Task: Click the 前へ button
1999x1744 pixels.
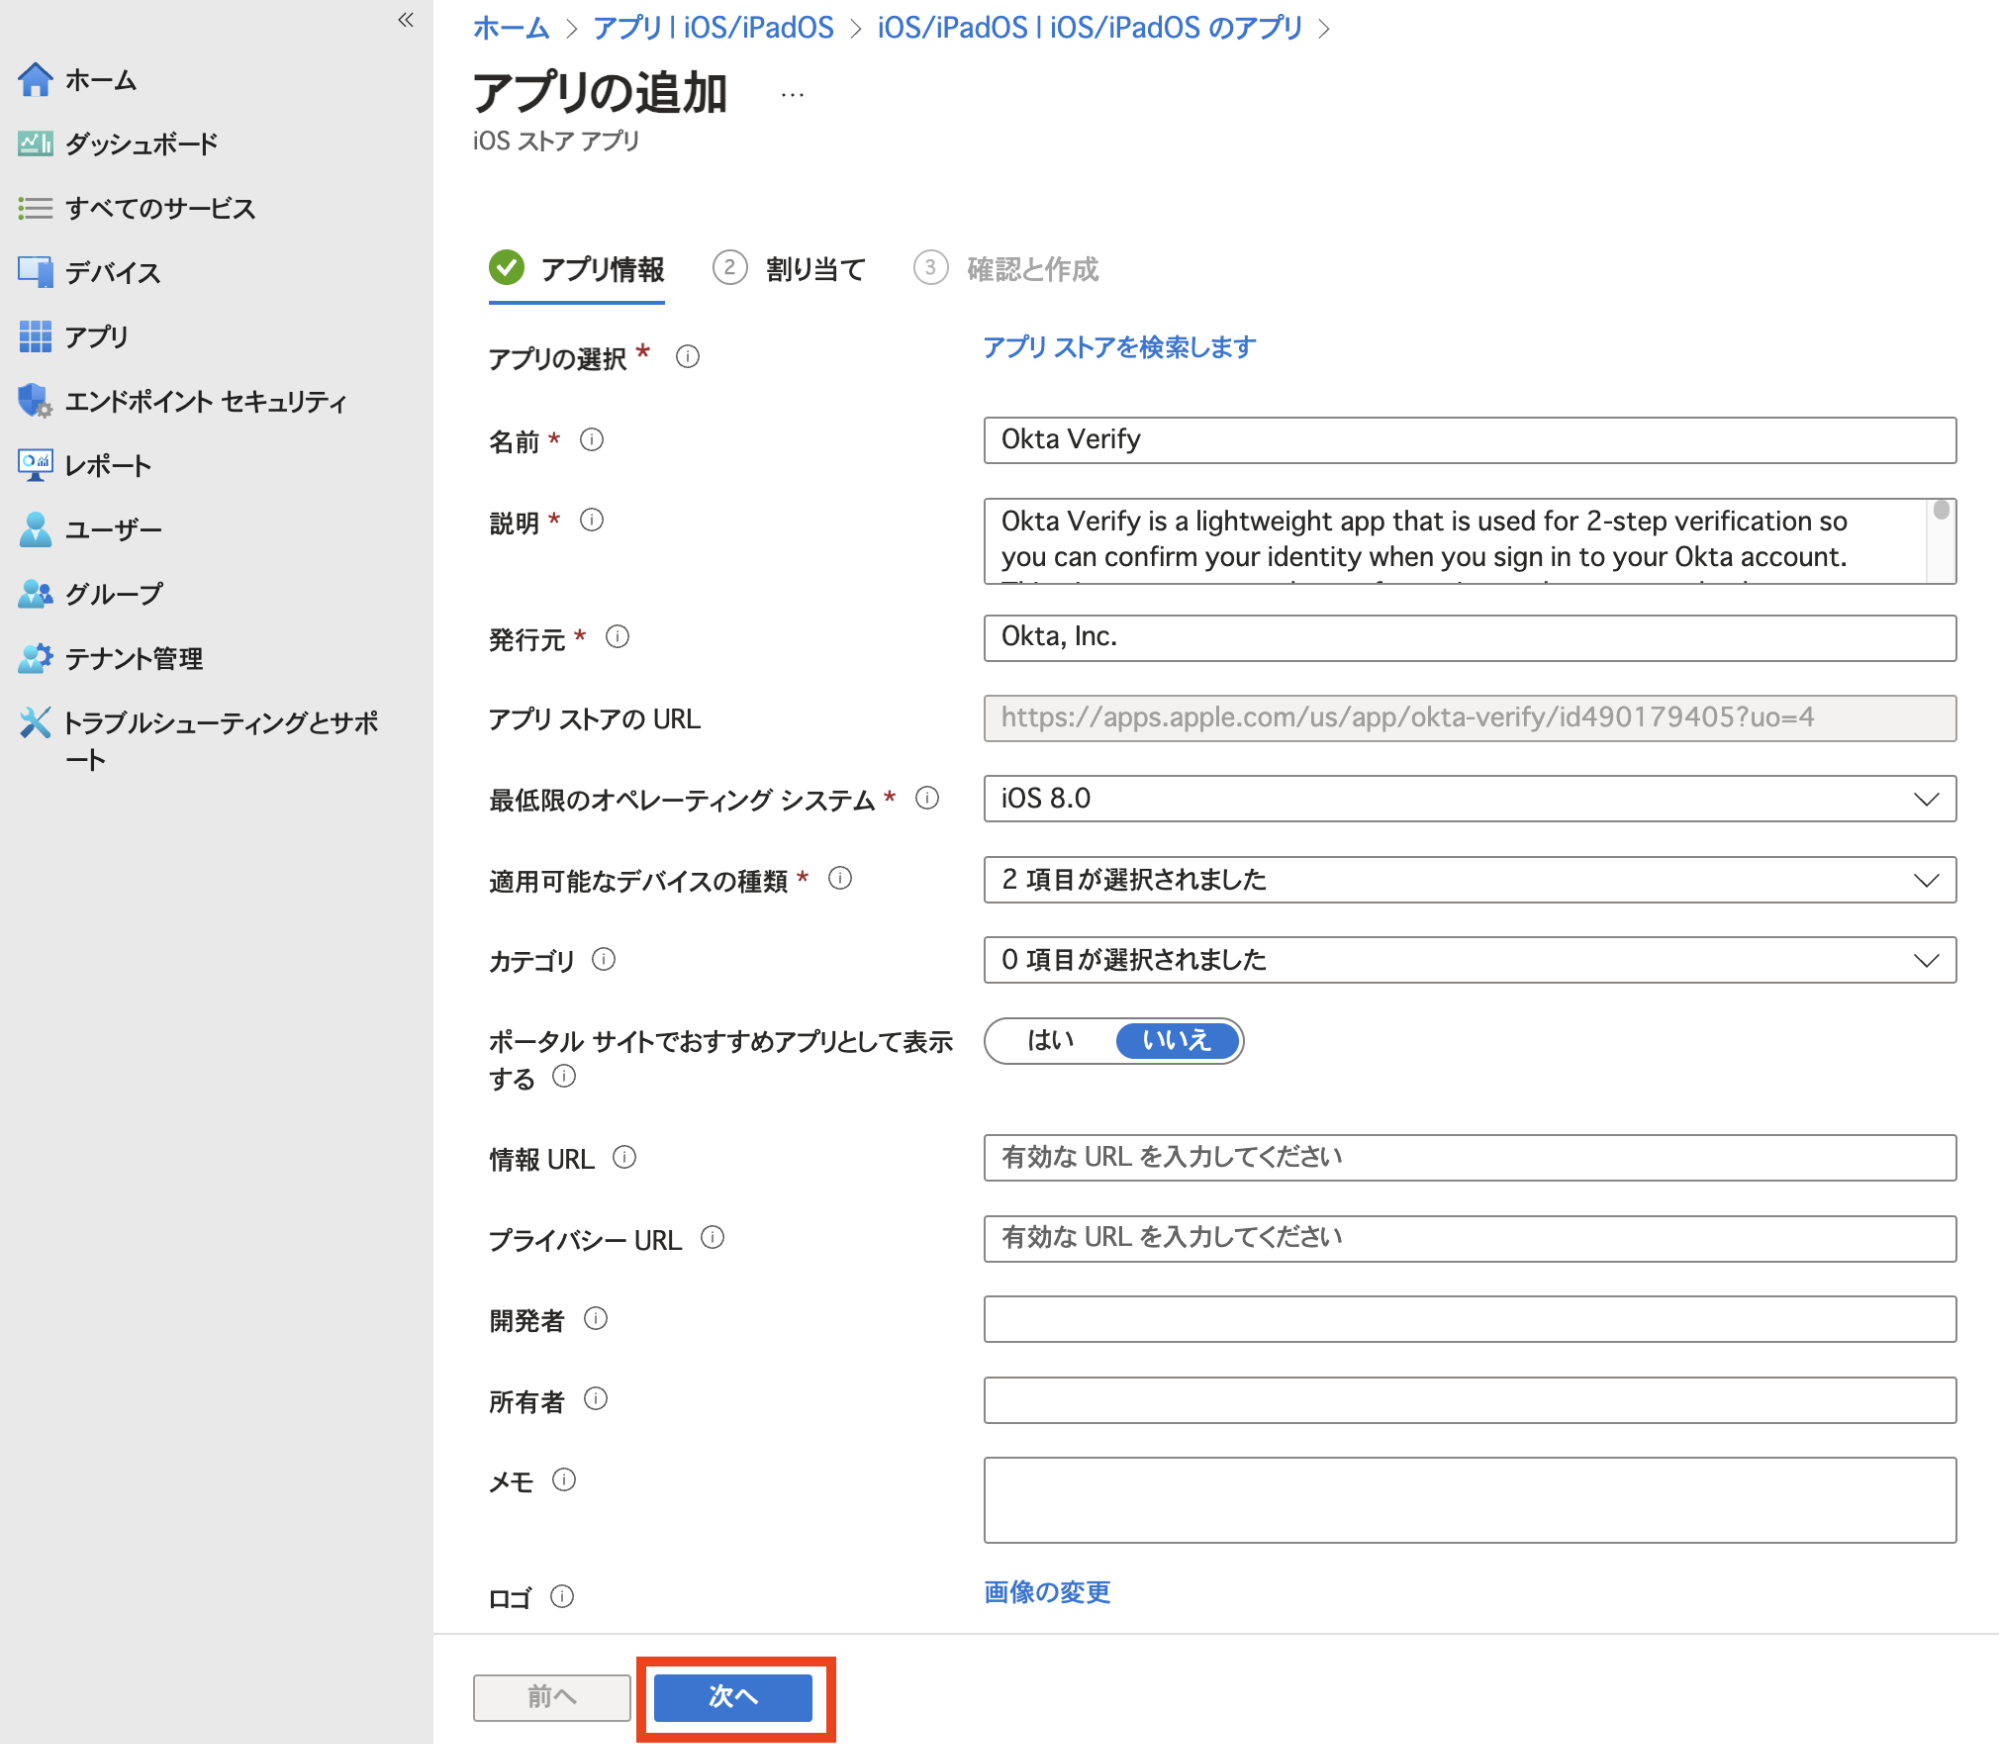Action: pos(551,1696)
